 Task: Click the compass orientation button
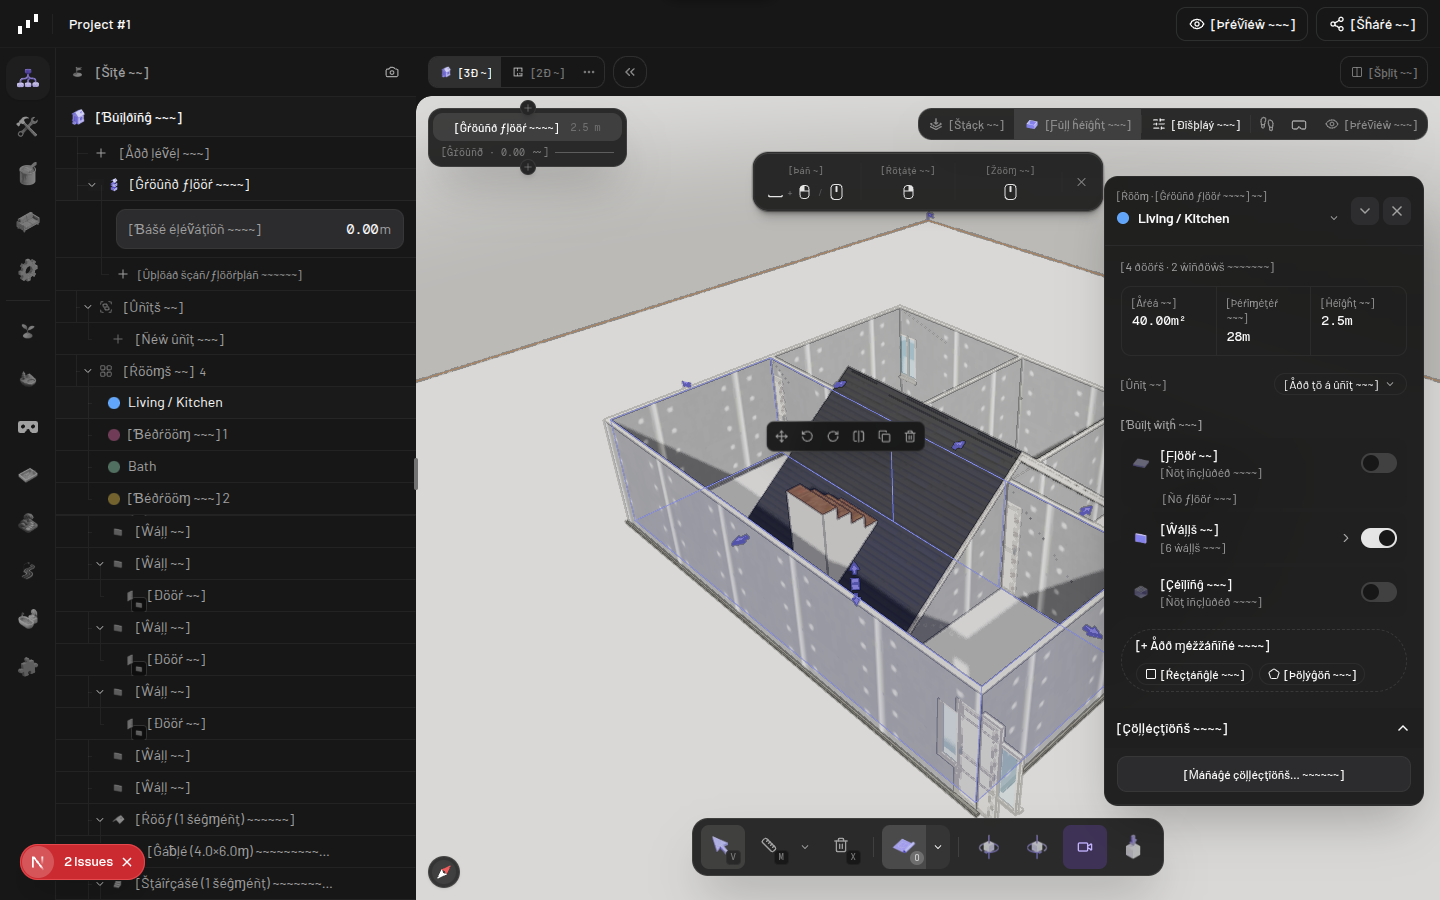coord(444,872)
